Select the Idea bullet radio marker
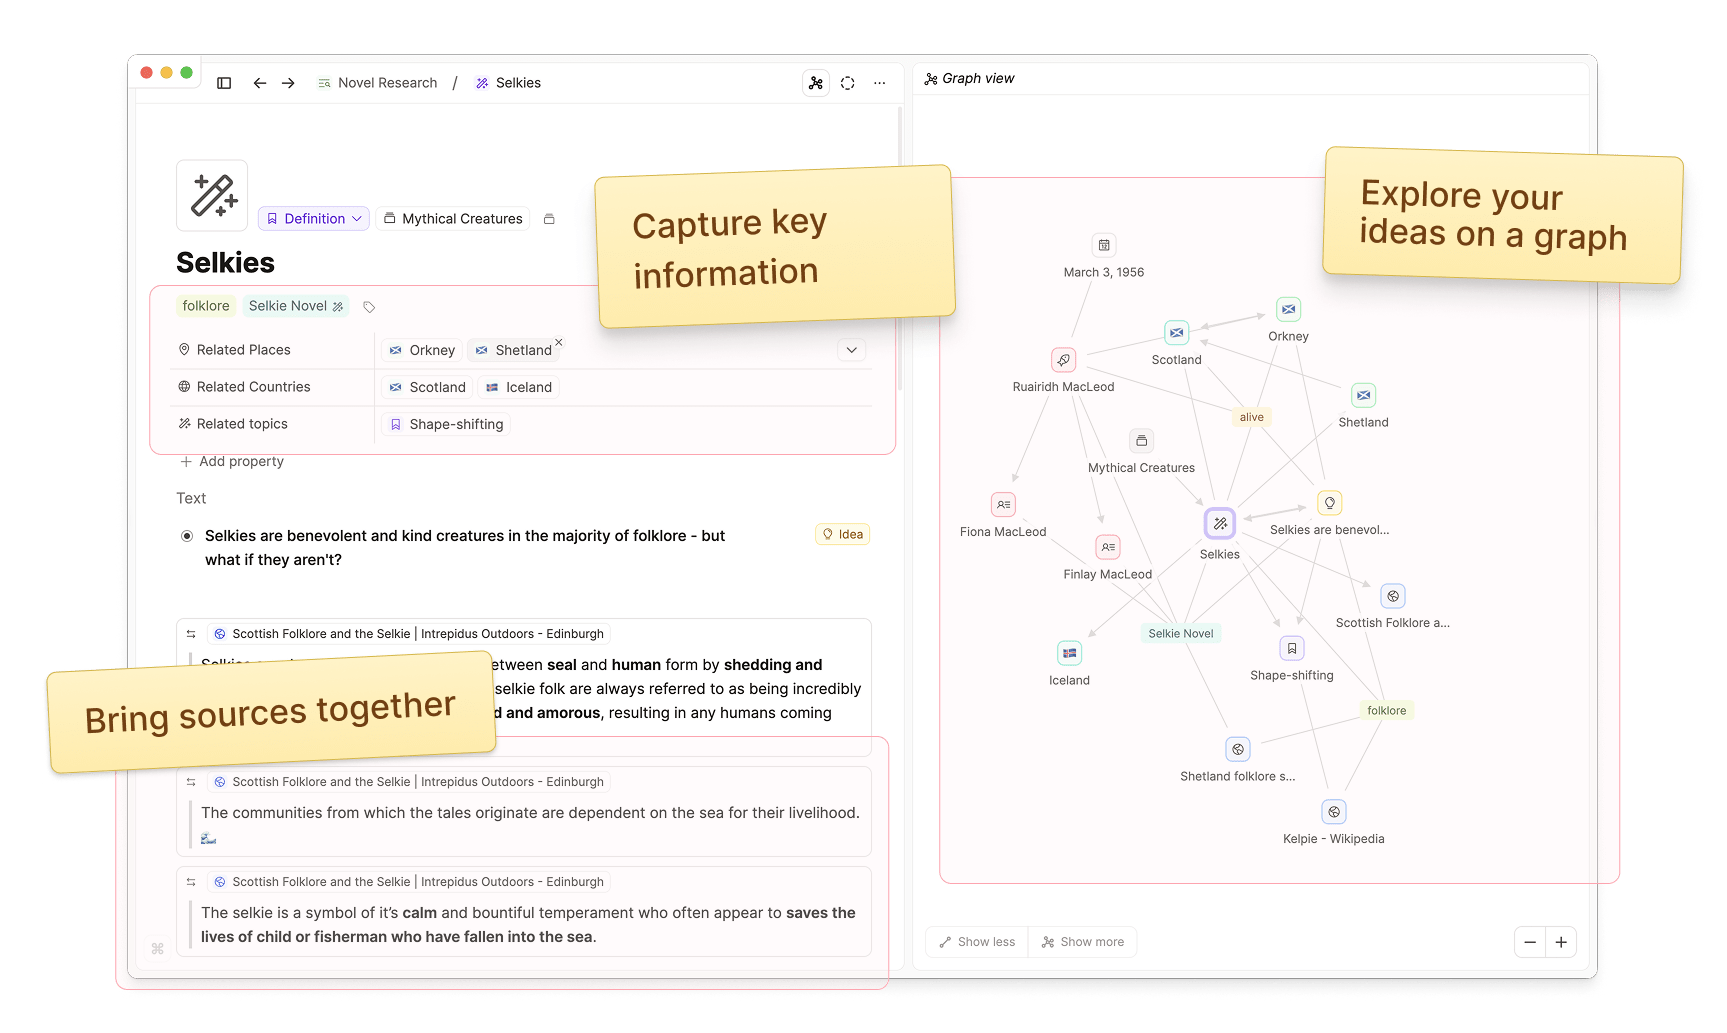 coord(187,536)
